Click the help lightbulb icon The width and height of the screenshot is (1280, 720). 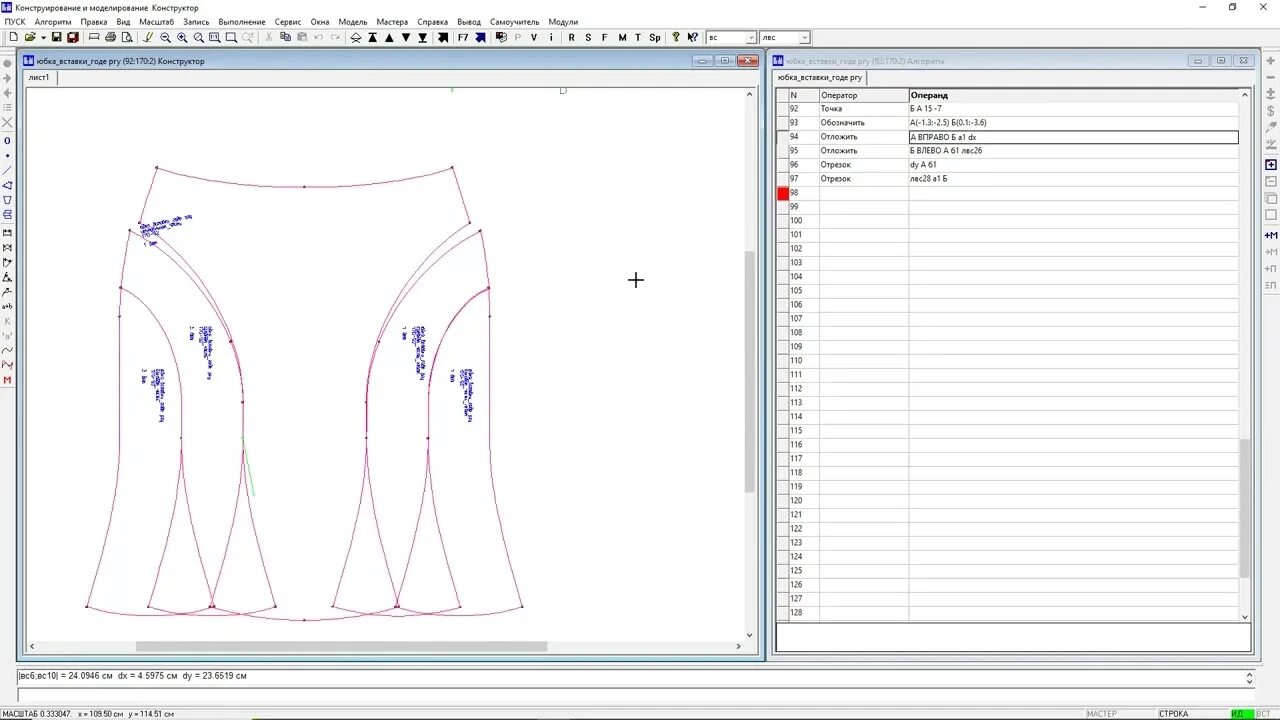tap(676, 37)
